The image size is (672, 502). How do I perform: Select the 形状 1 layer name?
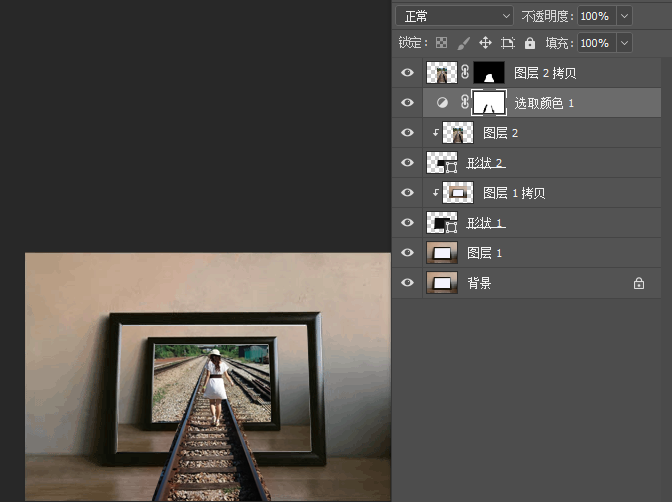(486, 223)
